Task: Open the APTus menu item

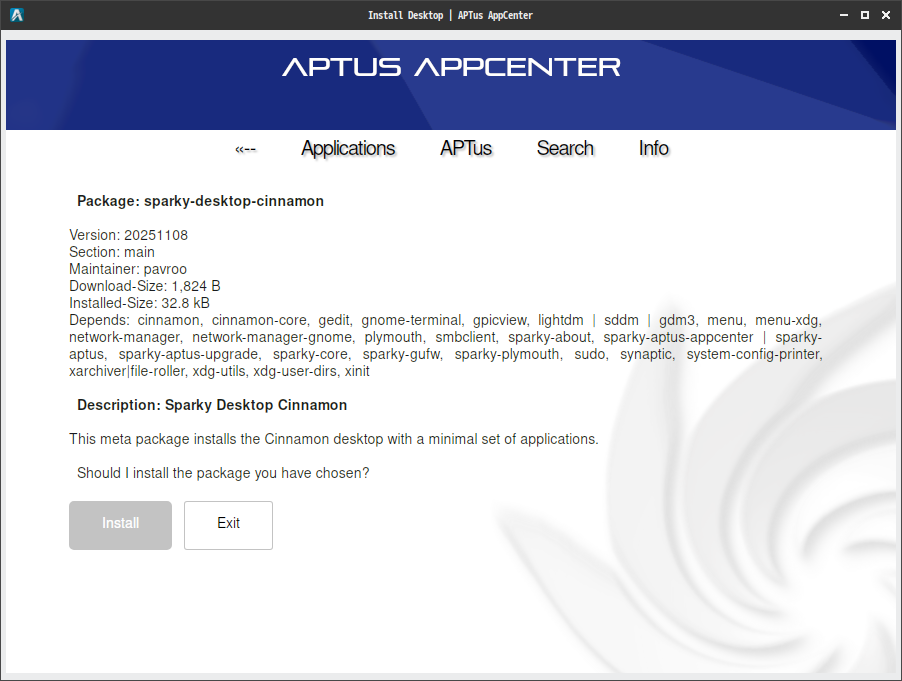Action: pyautogui.click(x=466, y=148)
